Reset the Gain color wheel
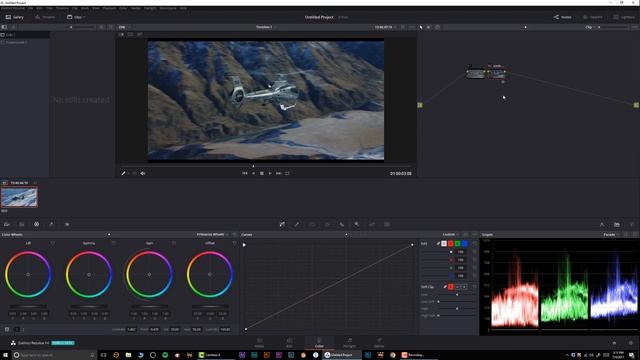The width and height of the screenshot is (640, 360). click(x=173, y=243)
